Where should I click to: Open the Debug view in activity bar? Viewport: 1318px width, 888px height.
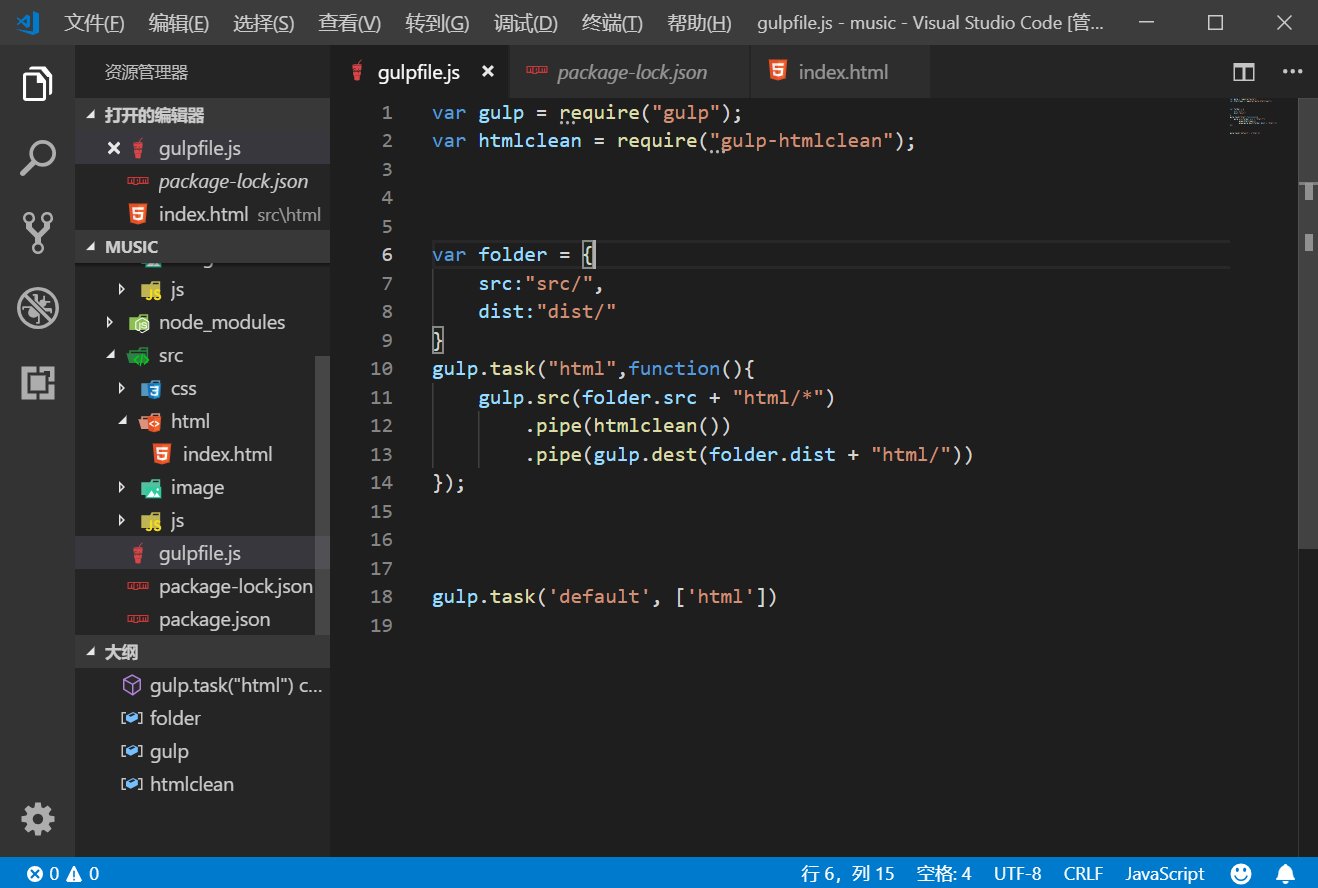[37, 309]
